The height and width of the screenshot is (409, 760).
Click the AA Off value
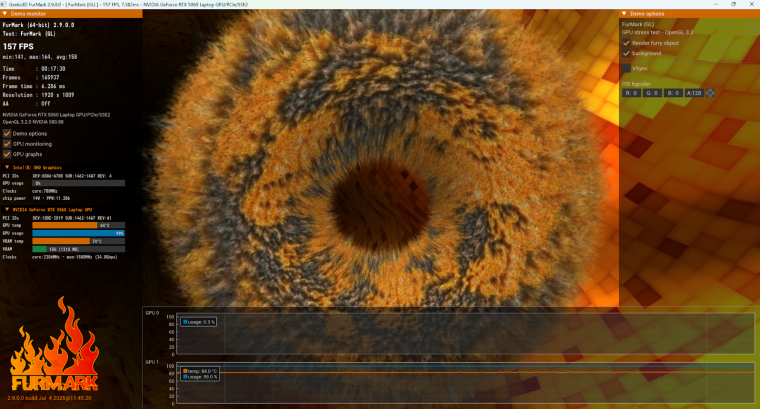tap(46, 104)
